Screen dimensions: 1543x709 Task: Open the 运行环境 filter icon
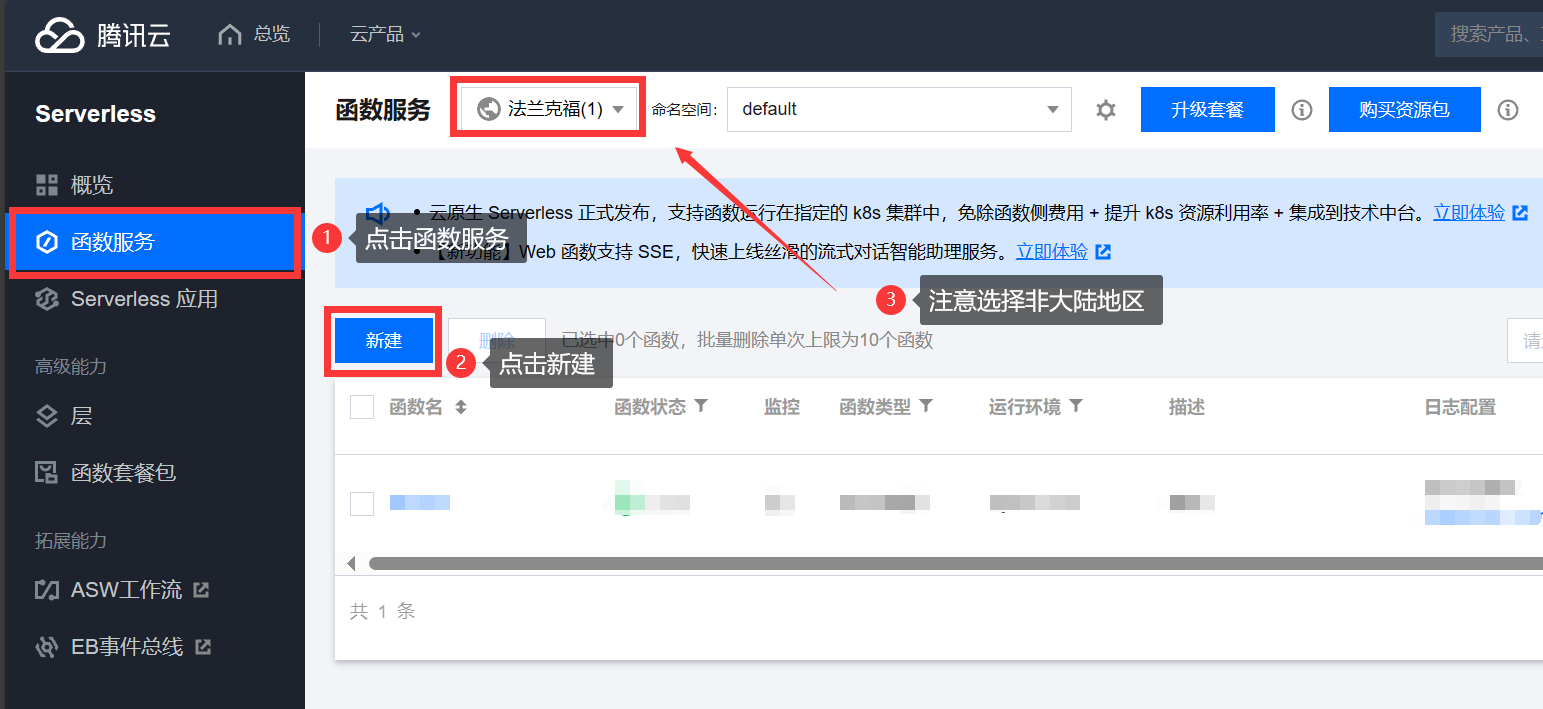[x=1076, y=406]
